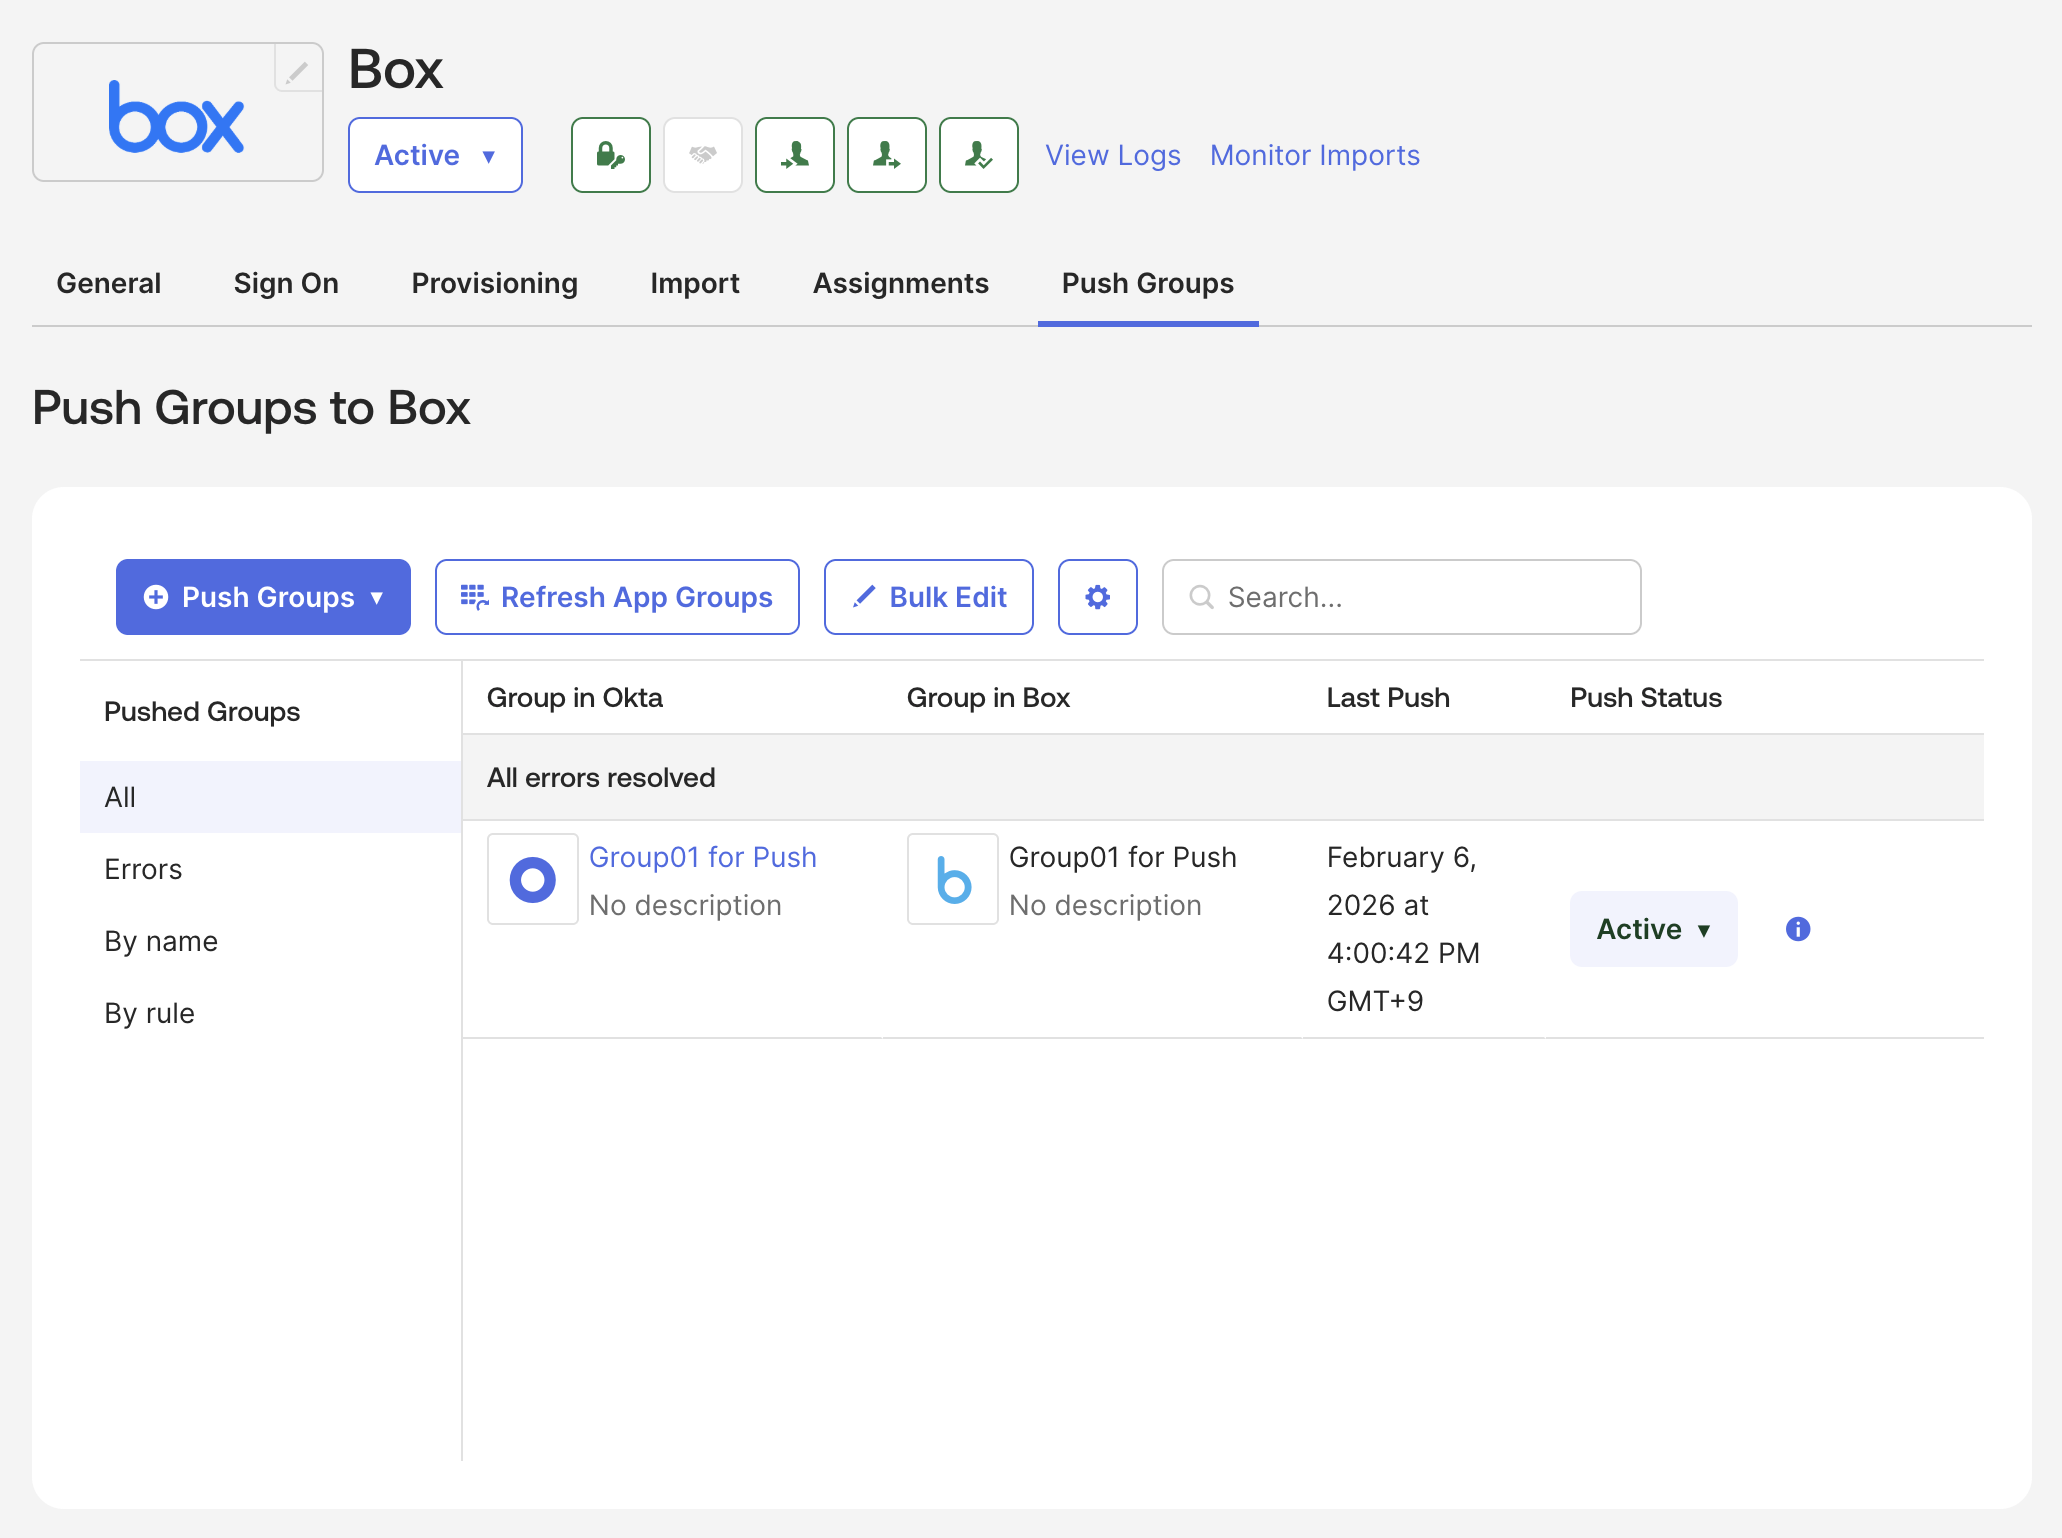
Task: Click the greyed-out handshake icon
Action: (703, 155)
